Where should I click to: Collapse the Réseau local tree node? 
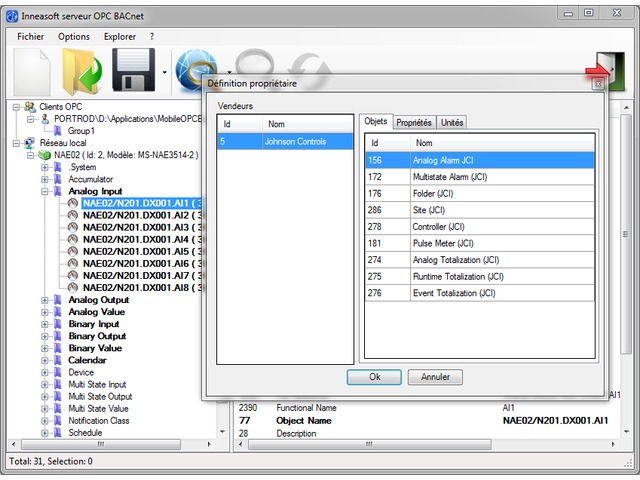(17, 143)
